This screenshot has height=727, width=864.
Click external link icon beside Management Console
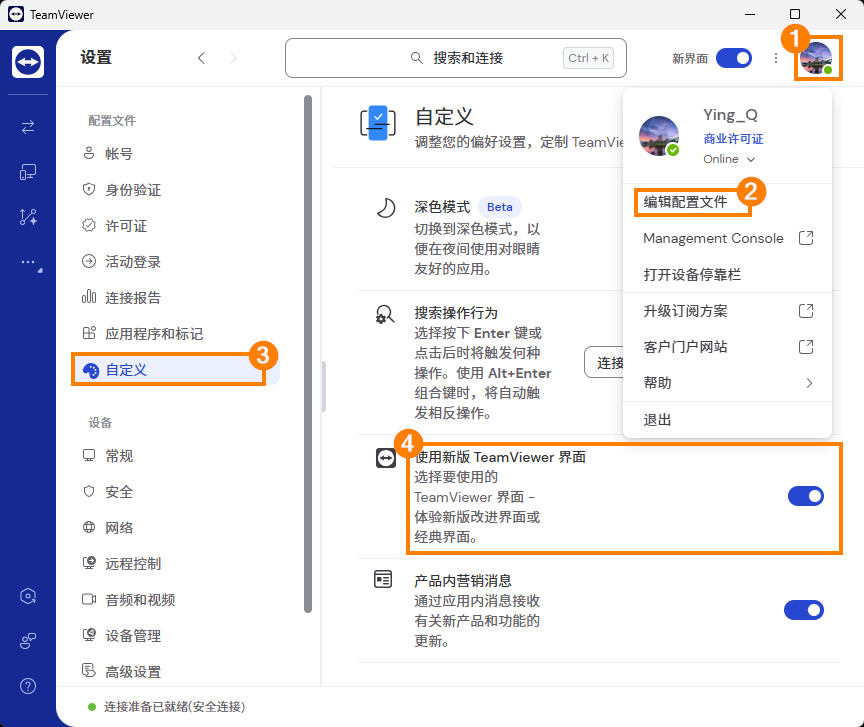pos(806,238)
